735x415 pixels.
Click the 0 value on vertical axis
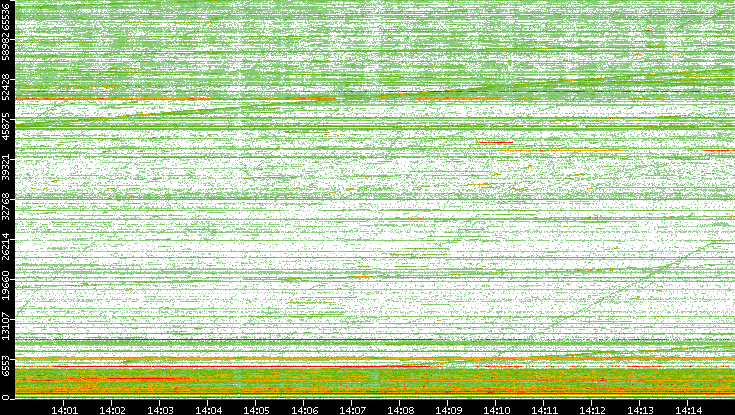(5, 398)
